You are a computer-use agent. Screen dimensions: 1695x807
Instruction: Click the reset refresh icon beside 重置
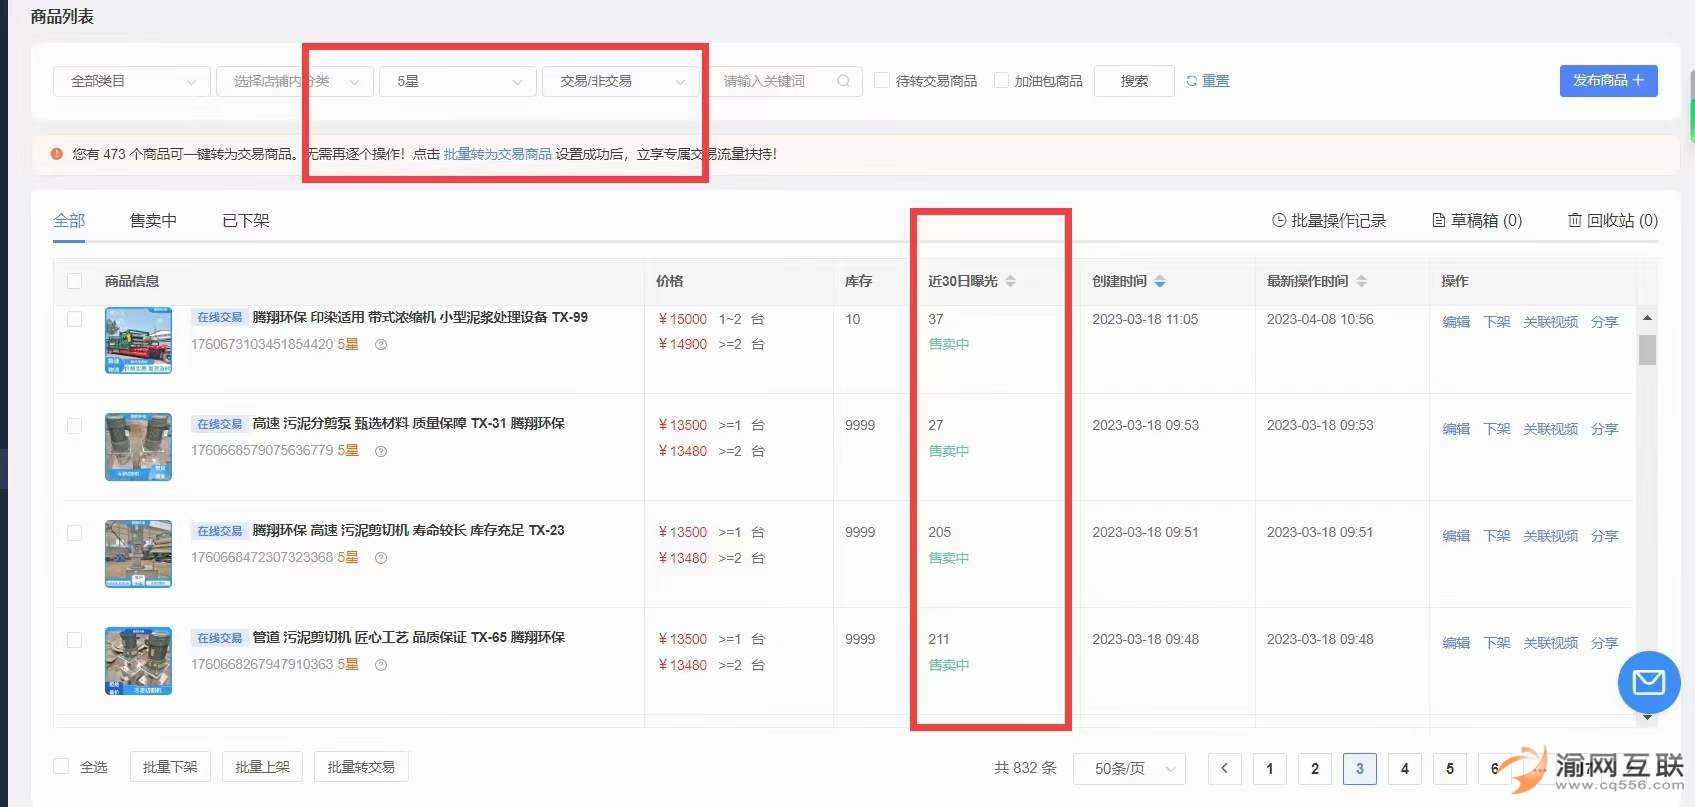(x=1191, y=81)
